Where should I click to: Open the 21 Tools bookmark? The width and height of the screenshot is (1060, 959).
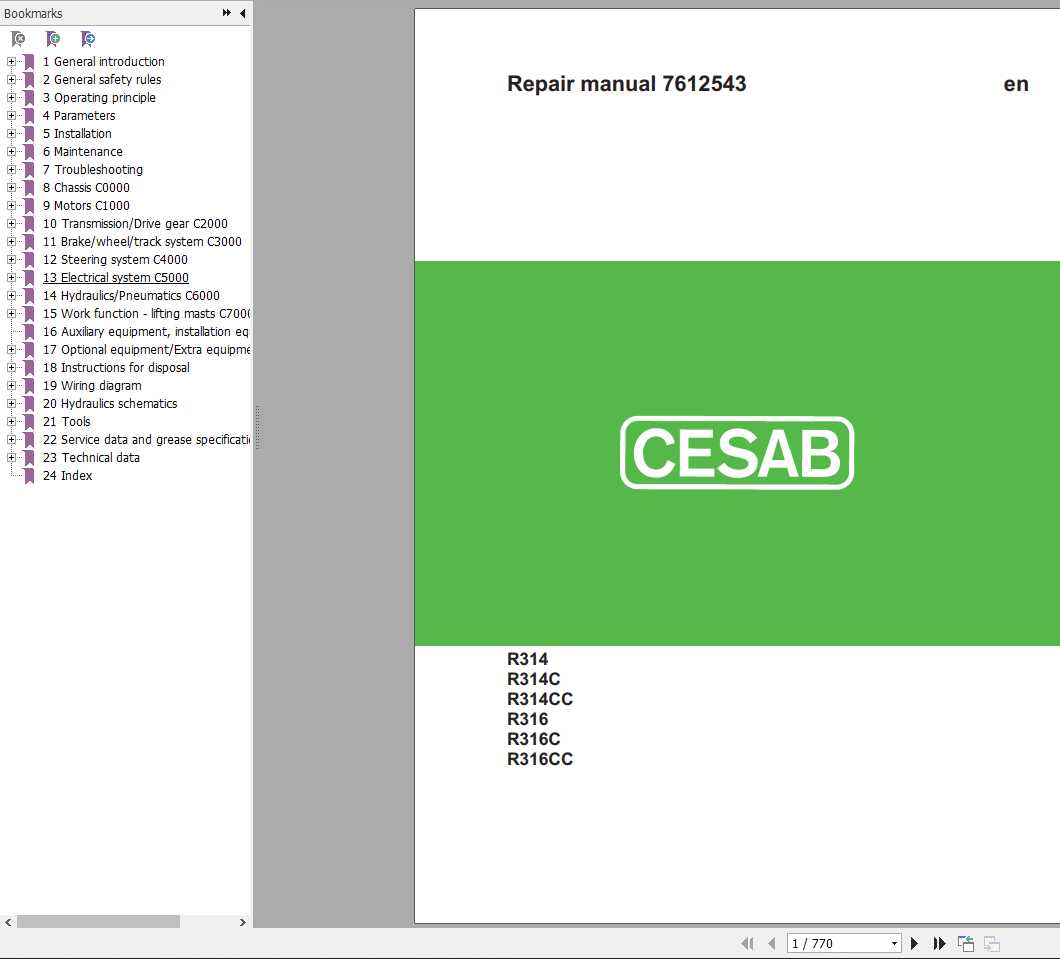tap(66, 422)
